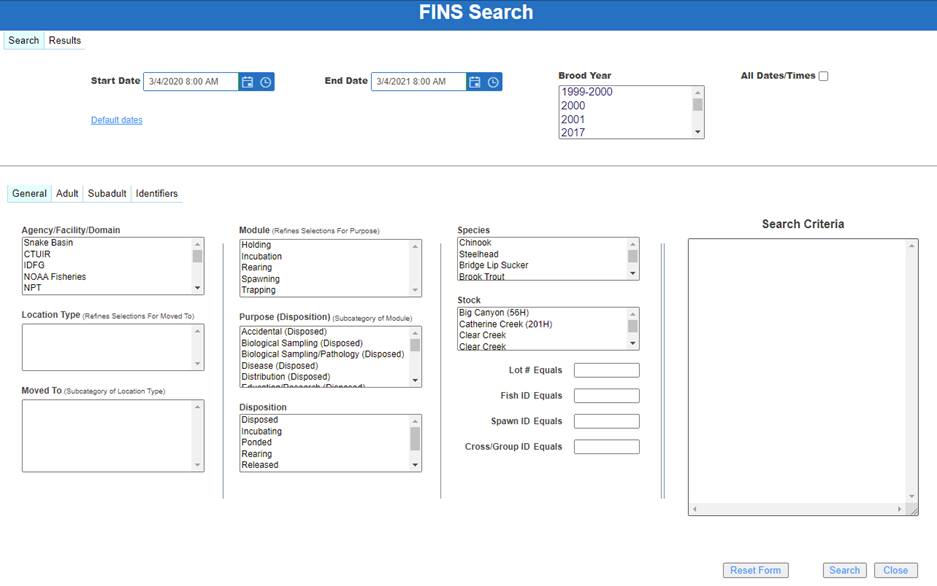The height and width of the screenshot is (586, 937).
Task: Open the End Date calendar picker
Action: (x=475, y=82)
